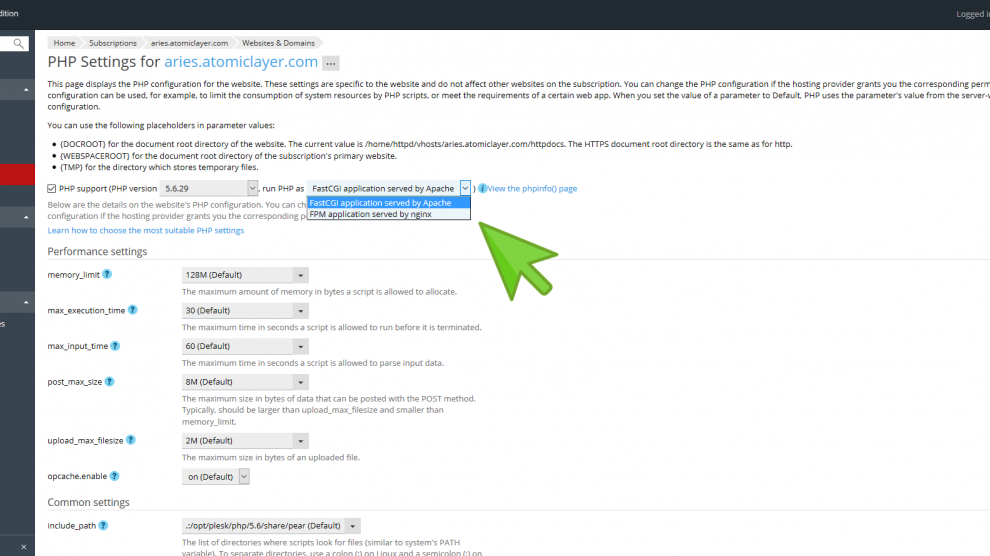The width and height of the screenshot is (990, 556).
Task: Open the memory_limit 128M dropdown
Action: (245, 275)
